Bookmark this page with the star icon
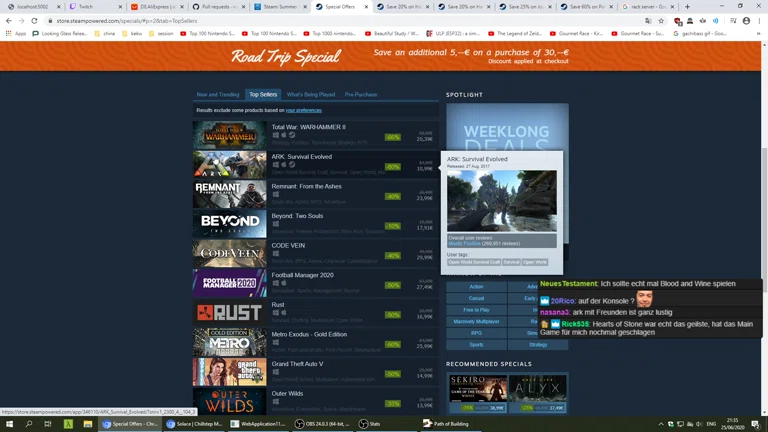Screen dimensions: 768x432 click(x=661, y=20)
